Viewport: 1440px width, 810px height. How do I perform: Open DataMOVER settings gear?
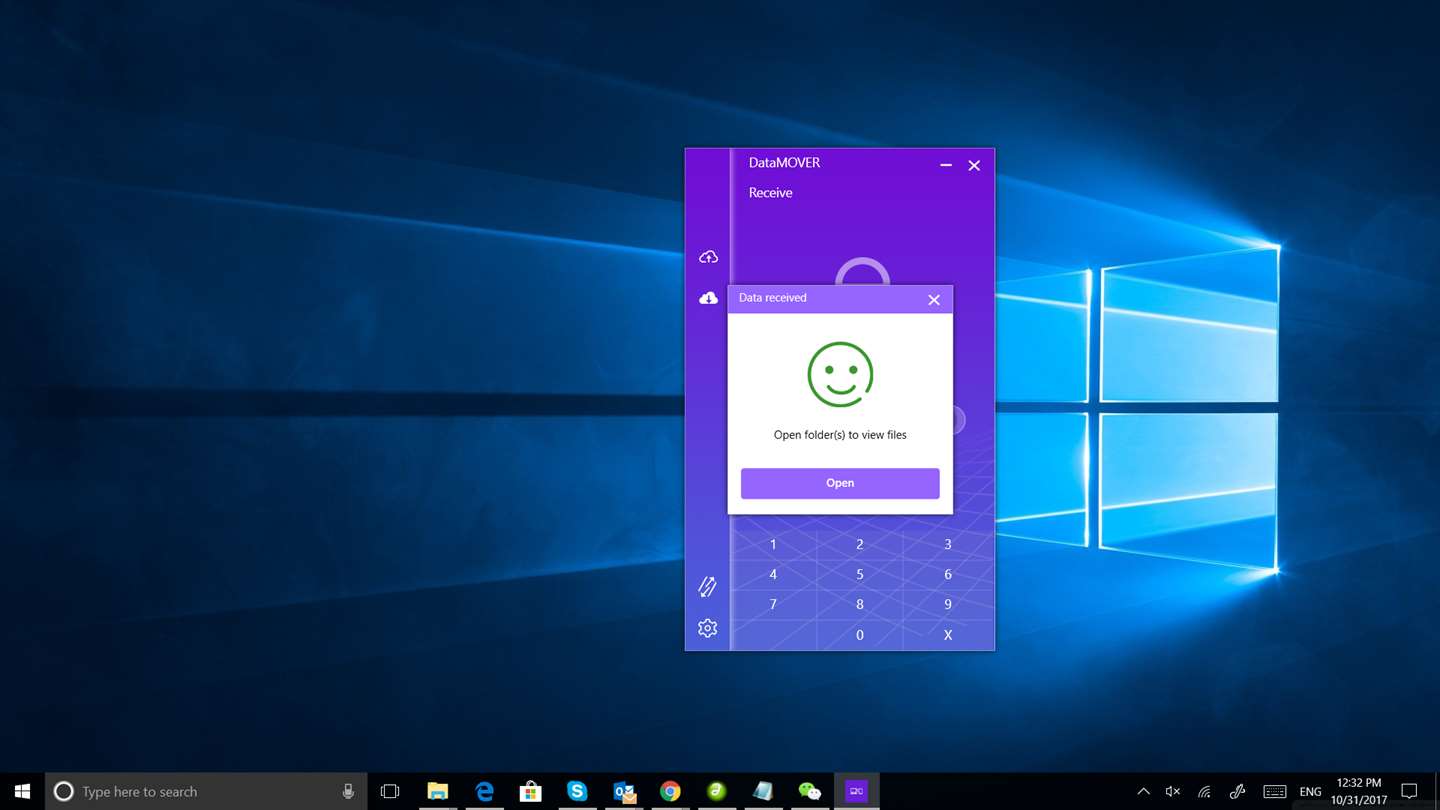tap(707, 628)
